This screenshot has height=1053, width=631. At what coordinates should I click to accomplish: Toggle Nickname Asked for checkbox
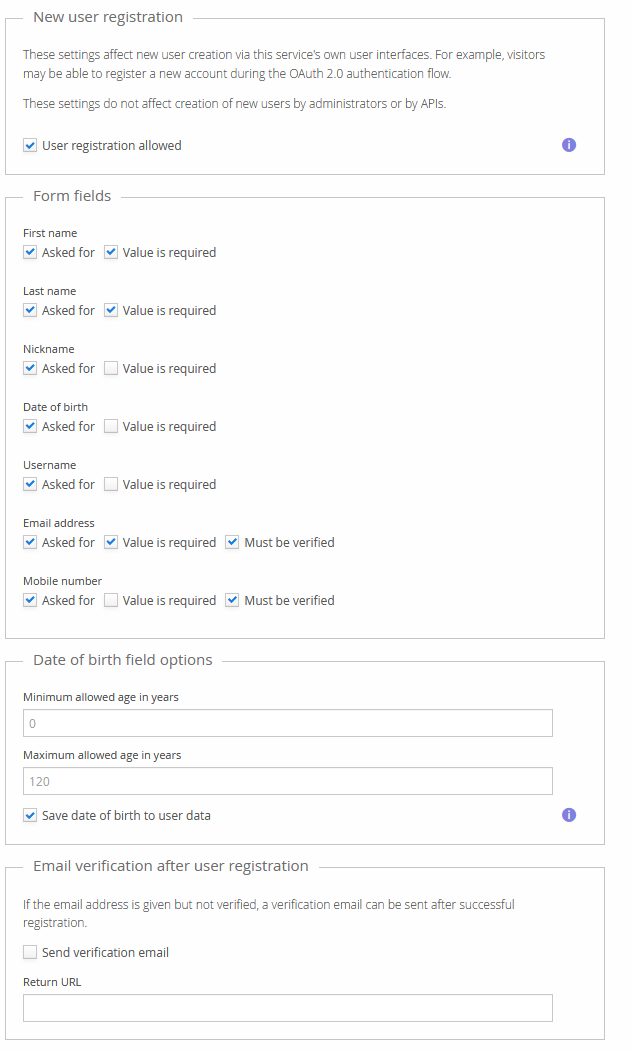point(30,368)
